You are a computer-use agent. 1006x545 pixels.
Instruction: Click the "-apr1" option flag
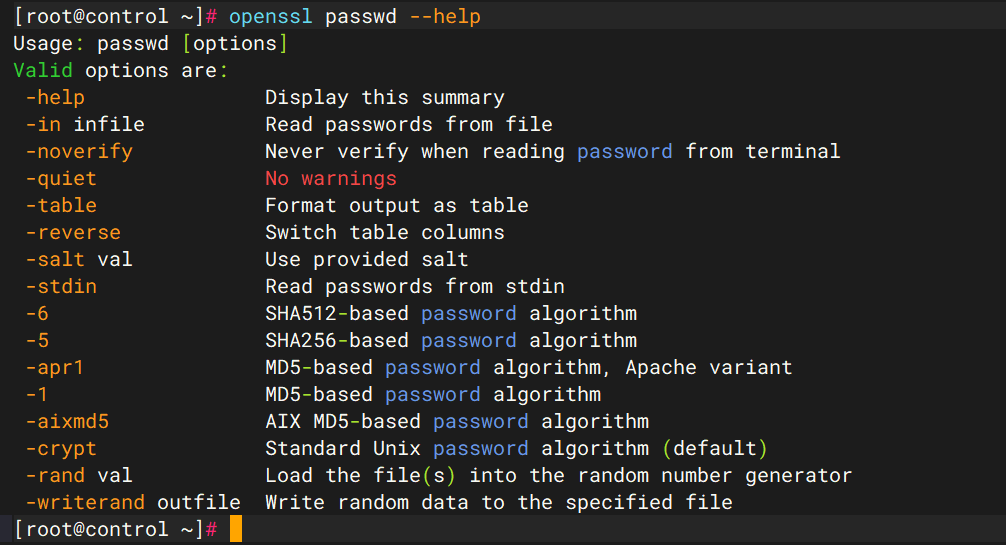coord(55,368)
